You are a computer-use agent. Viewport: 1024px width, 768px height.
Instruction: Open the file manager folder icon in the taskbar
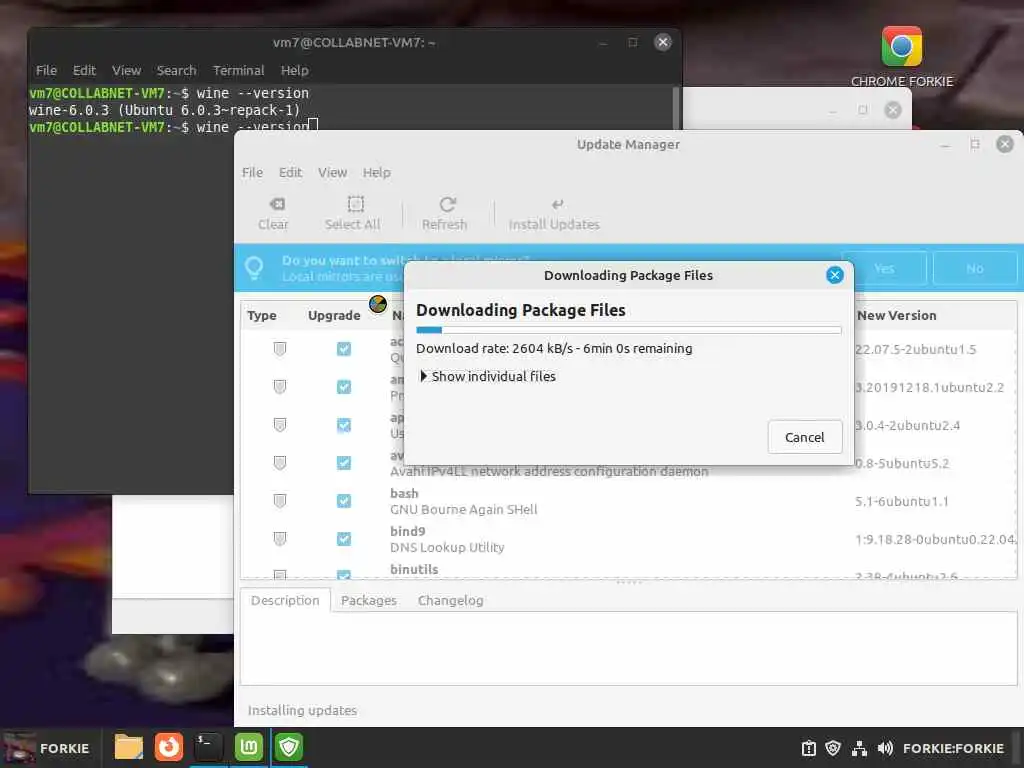[129, 746]
